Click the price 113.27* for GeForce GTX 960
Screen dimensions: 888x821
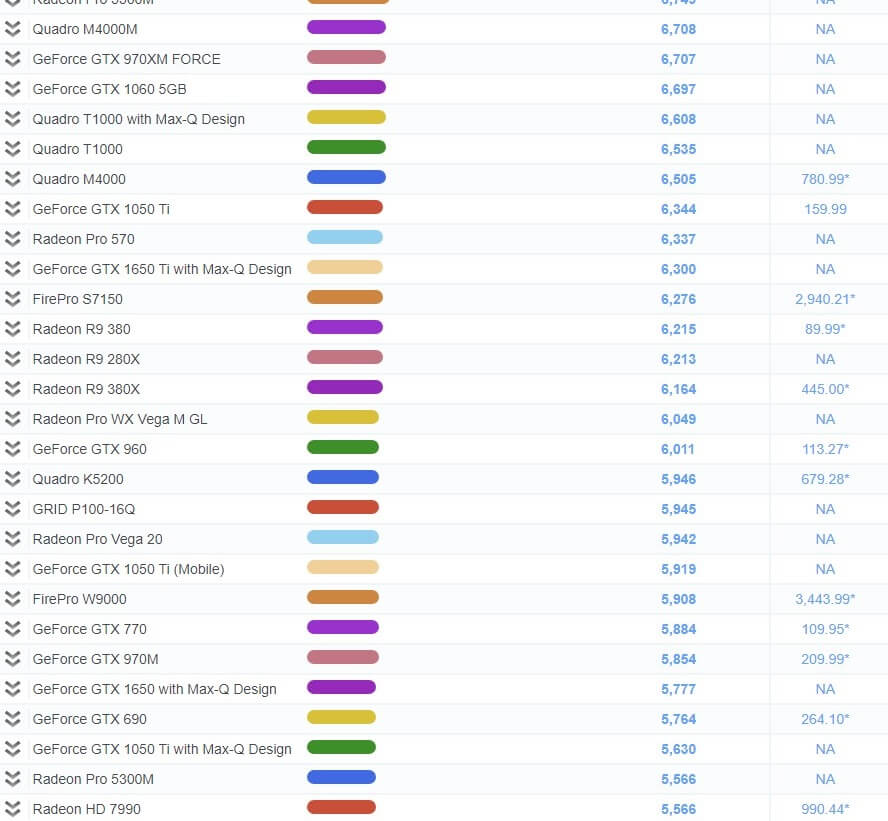(825, 450)
